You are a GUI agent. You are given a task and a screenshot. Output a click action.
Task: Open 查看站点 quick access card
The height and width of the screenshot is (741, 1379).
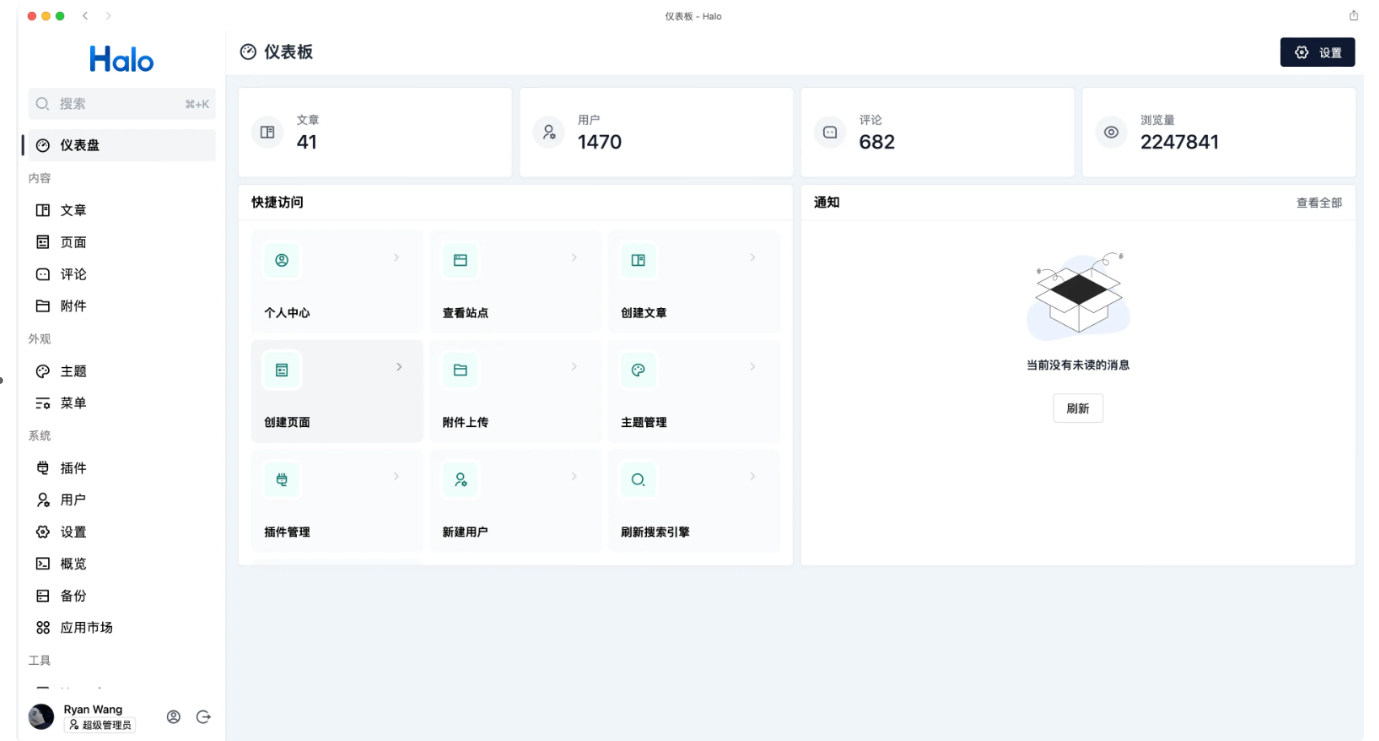pyautogui.click(x=515, y=282)
